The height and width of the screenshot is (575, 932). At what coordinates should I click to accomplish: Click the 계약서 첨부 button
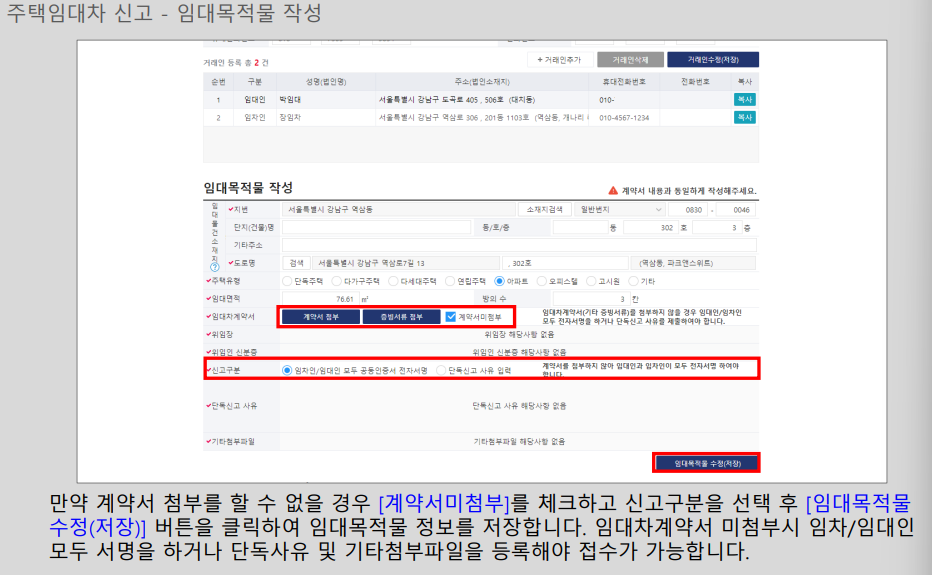pos(321,317)
